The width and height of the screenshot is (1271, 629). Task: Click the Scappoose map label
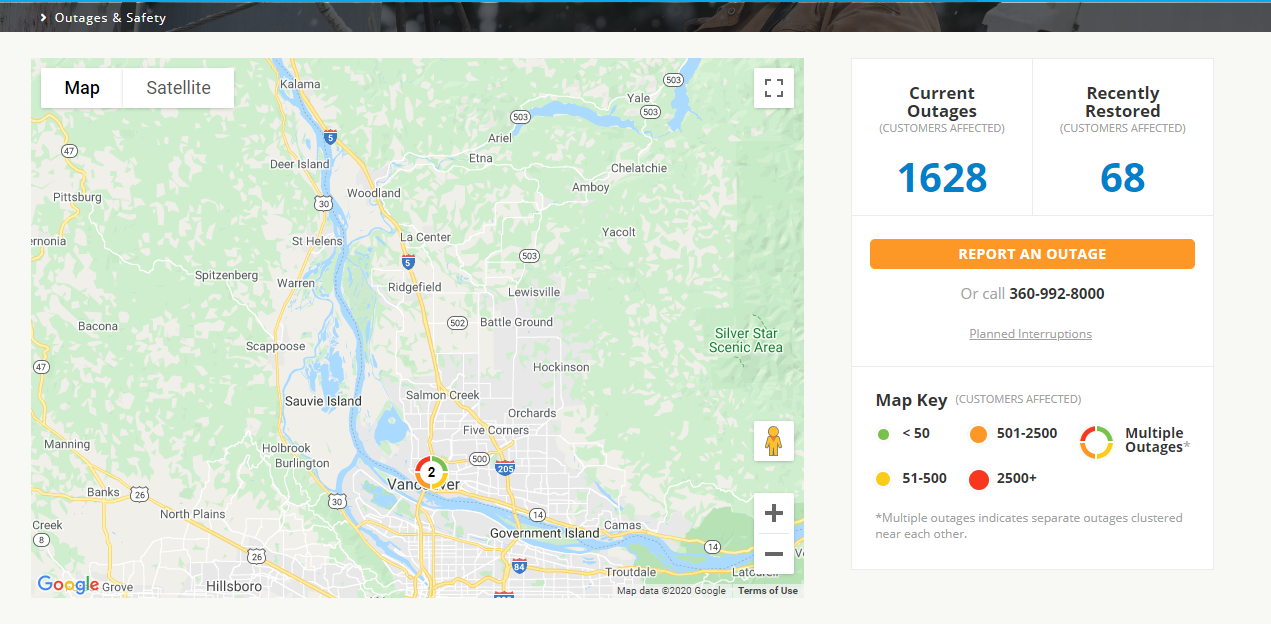[276, 346]
